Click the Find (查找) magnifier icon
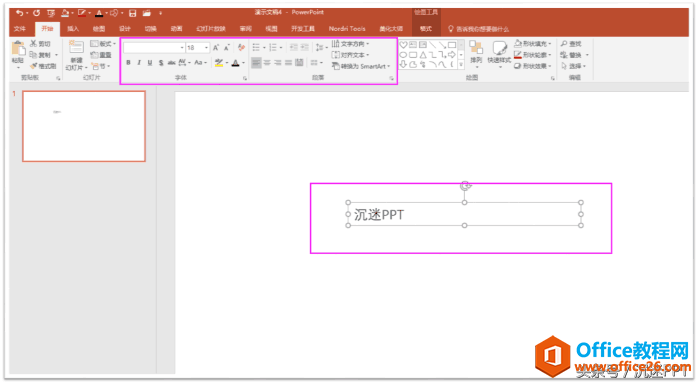The width and height of the screenshot is (698, 384). click(x=564, y=44)
